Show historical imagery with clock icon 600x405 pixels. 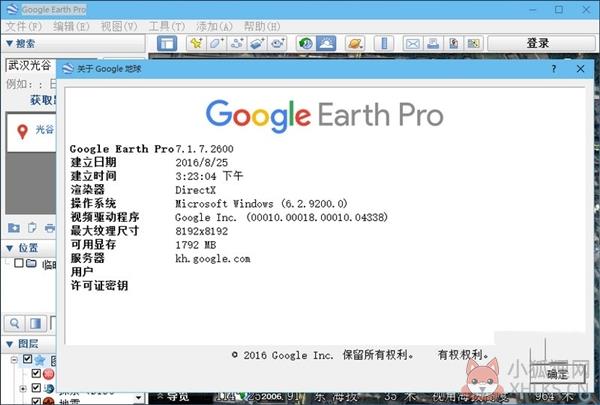pos(306,44)
